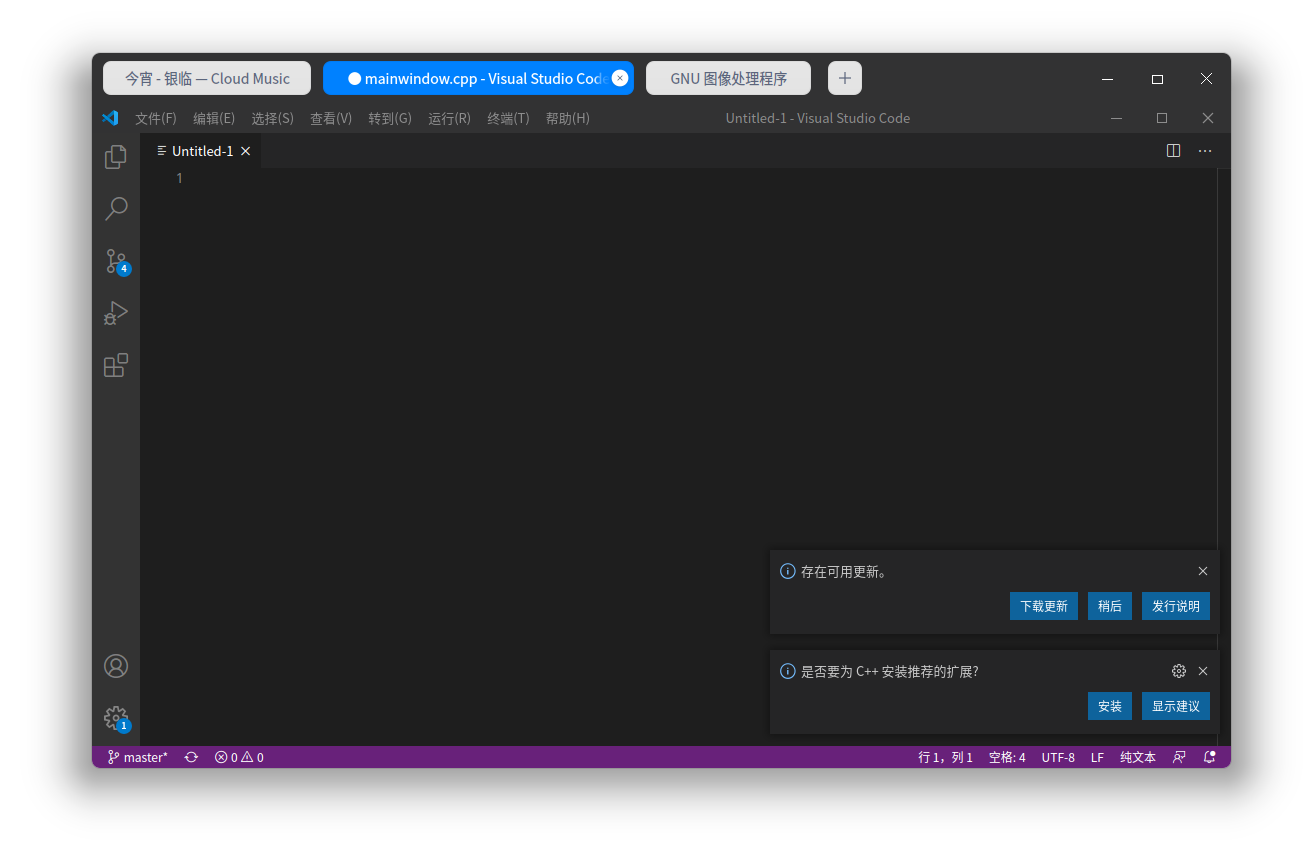Image resolution: width=1314 pixels, height=851 pixels.
Task: Split the editor to the right
Action: click(x=1173, y=151)
